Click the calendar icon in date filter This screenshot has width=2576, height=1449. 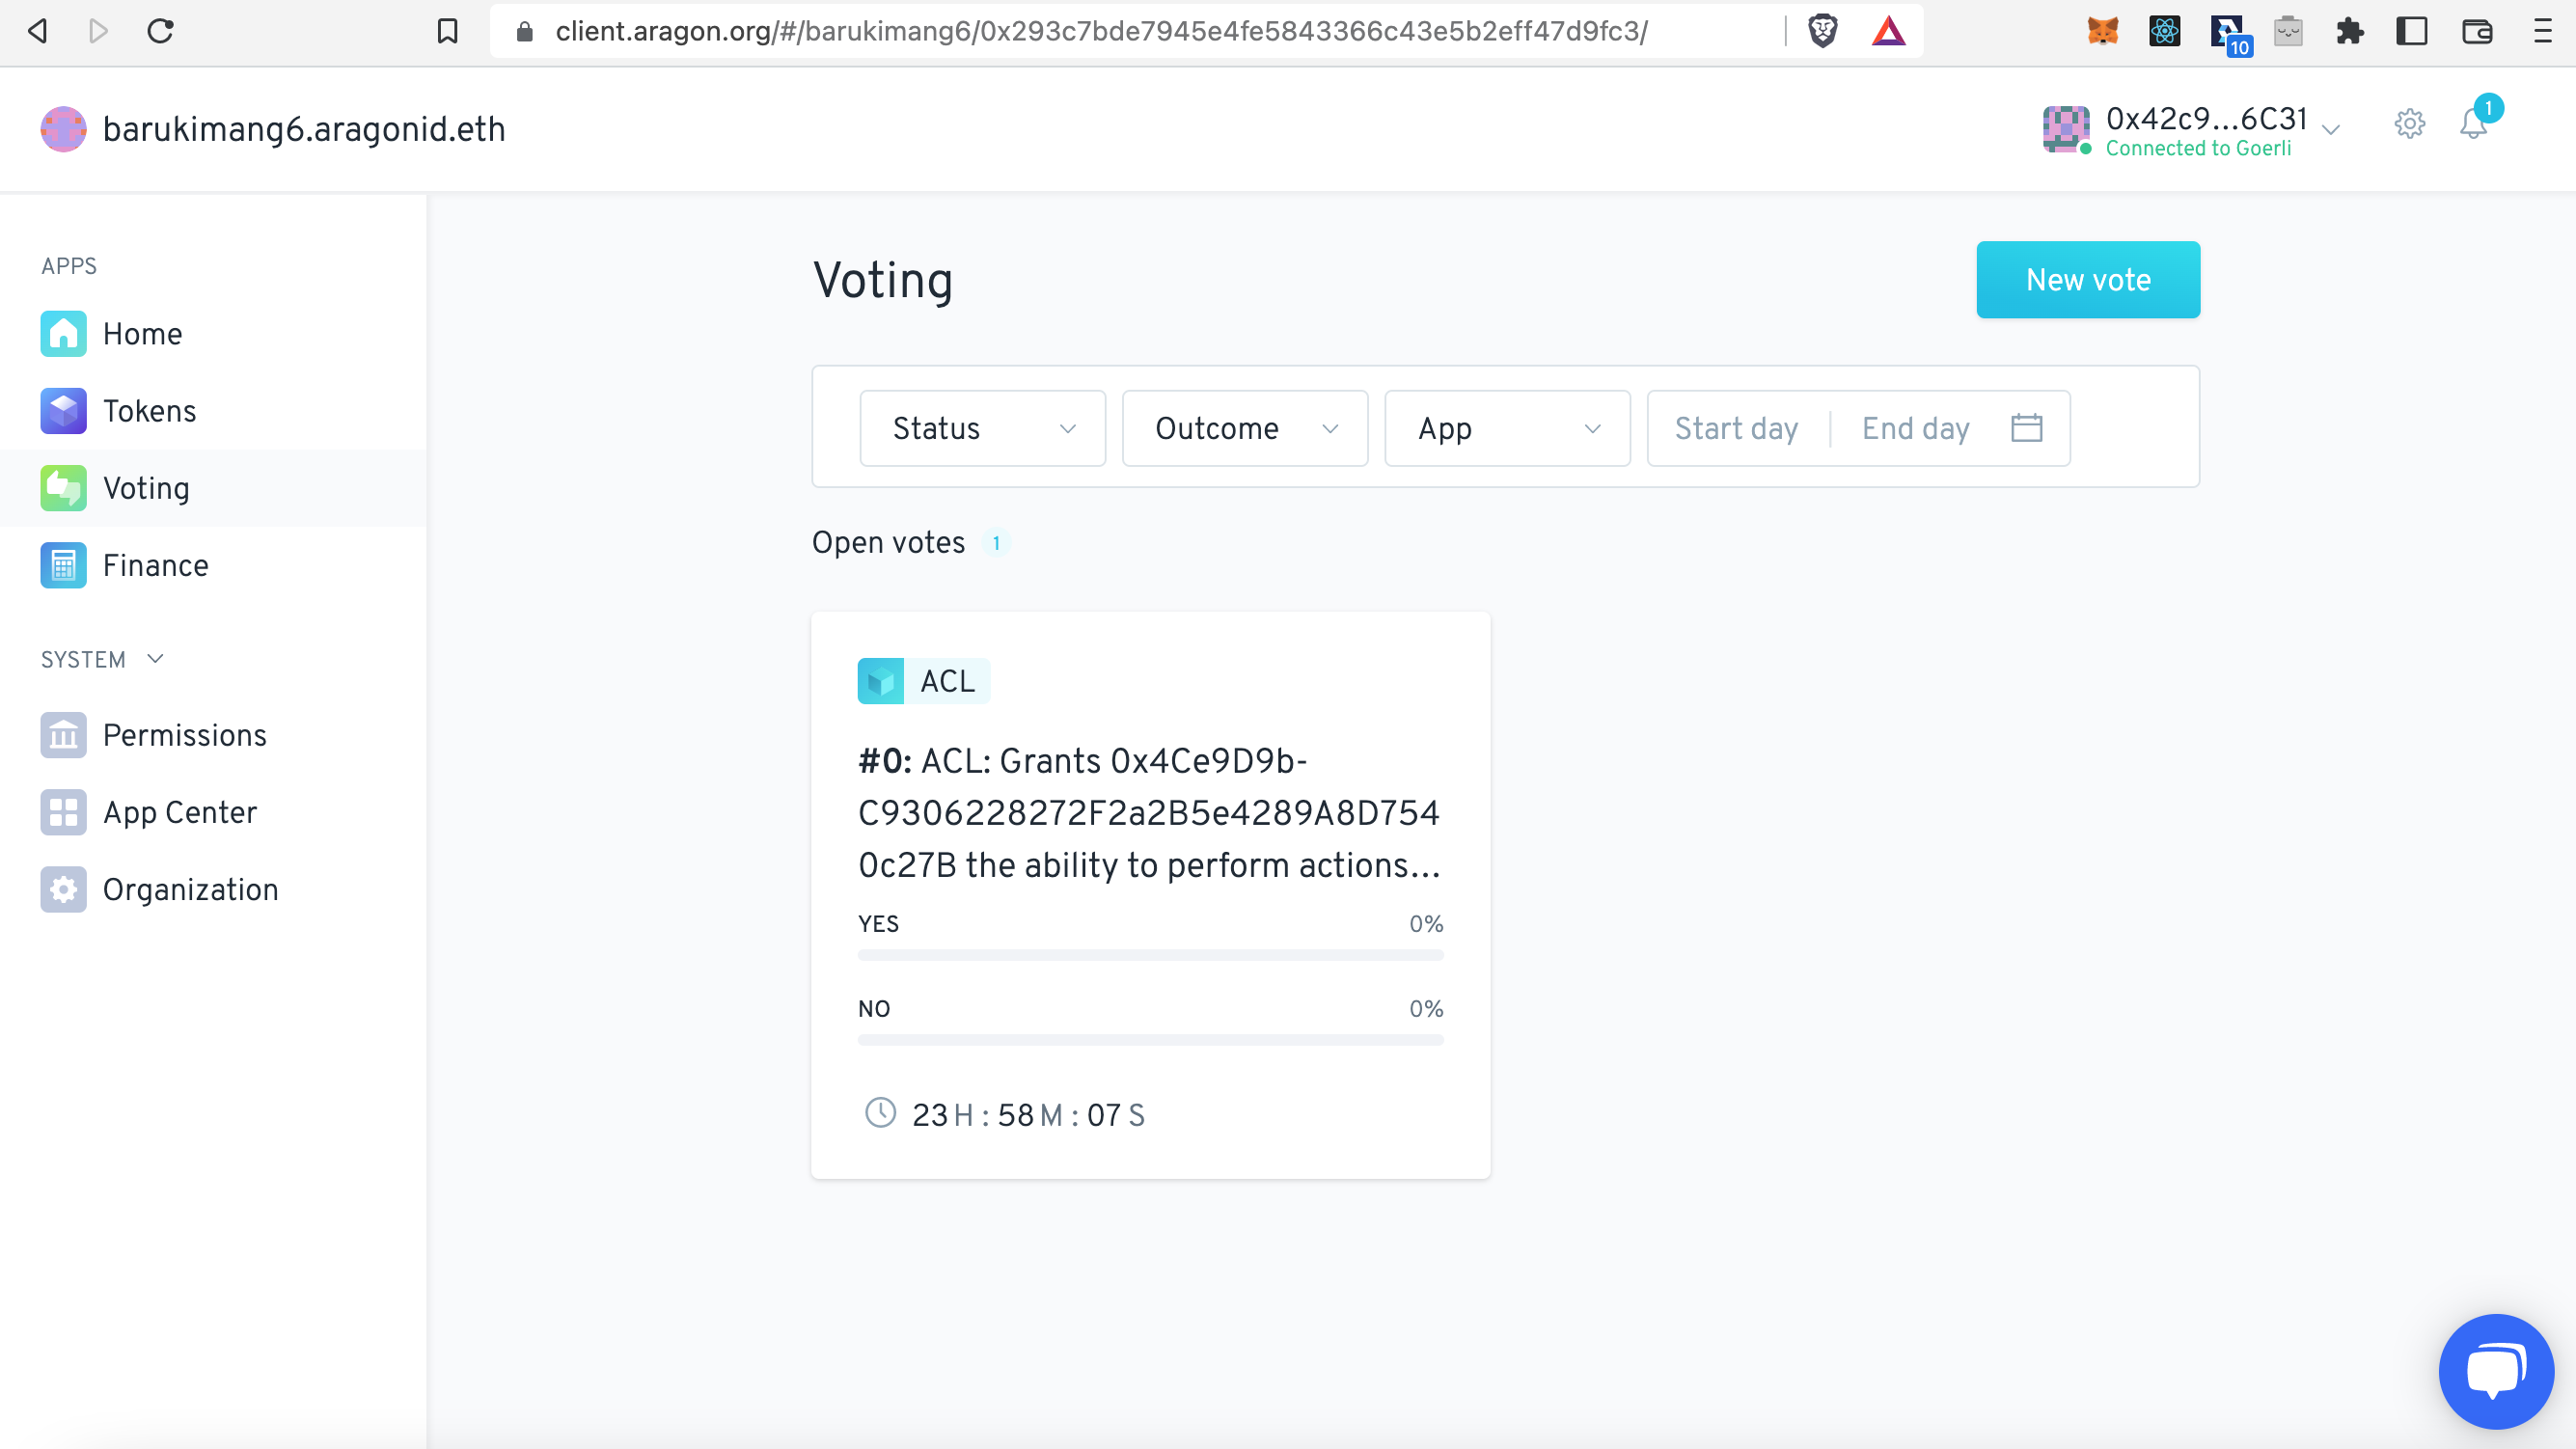click(2026, 428)
